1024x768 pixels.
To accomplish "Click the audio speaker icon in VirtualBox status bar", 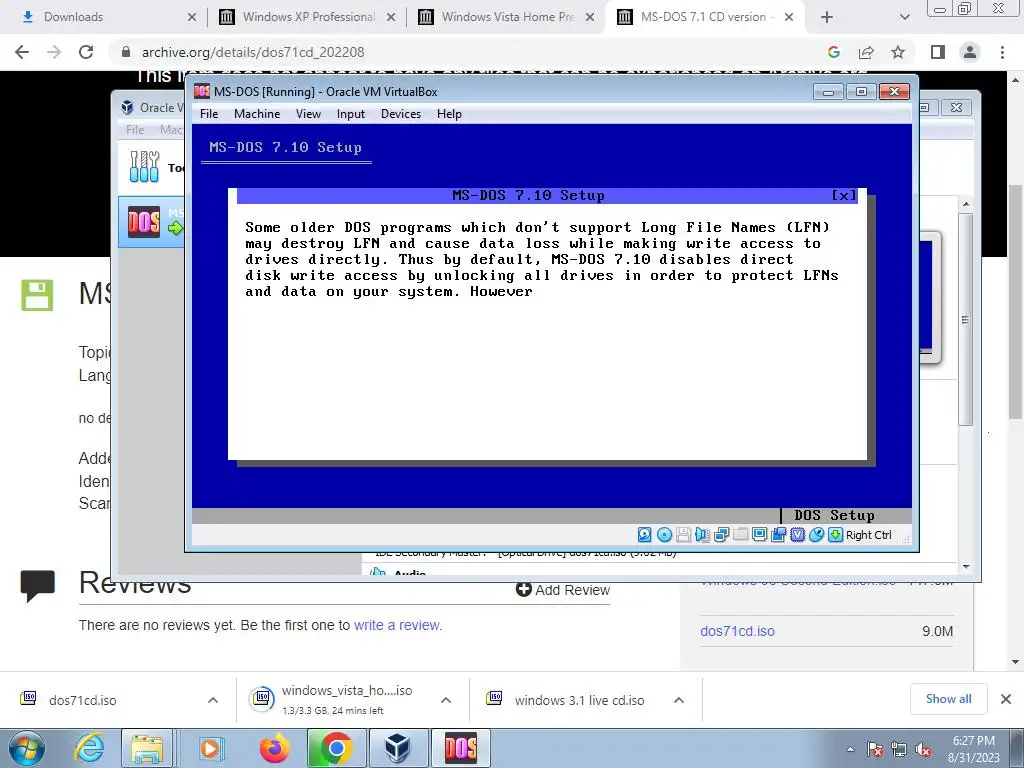I will click(702, 535).
